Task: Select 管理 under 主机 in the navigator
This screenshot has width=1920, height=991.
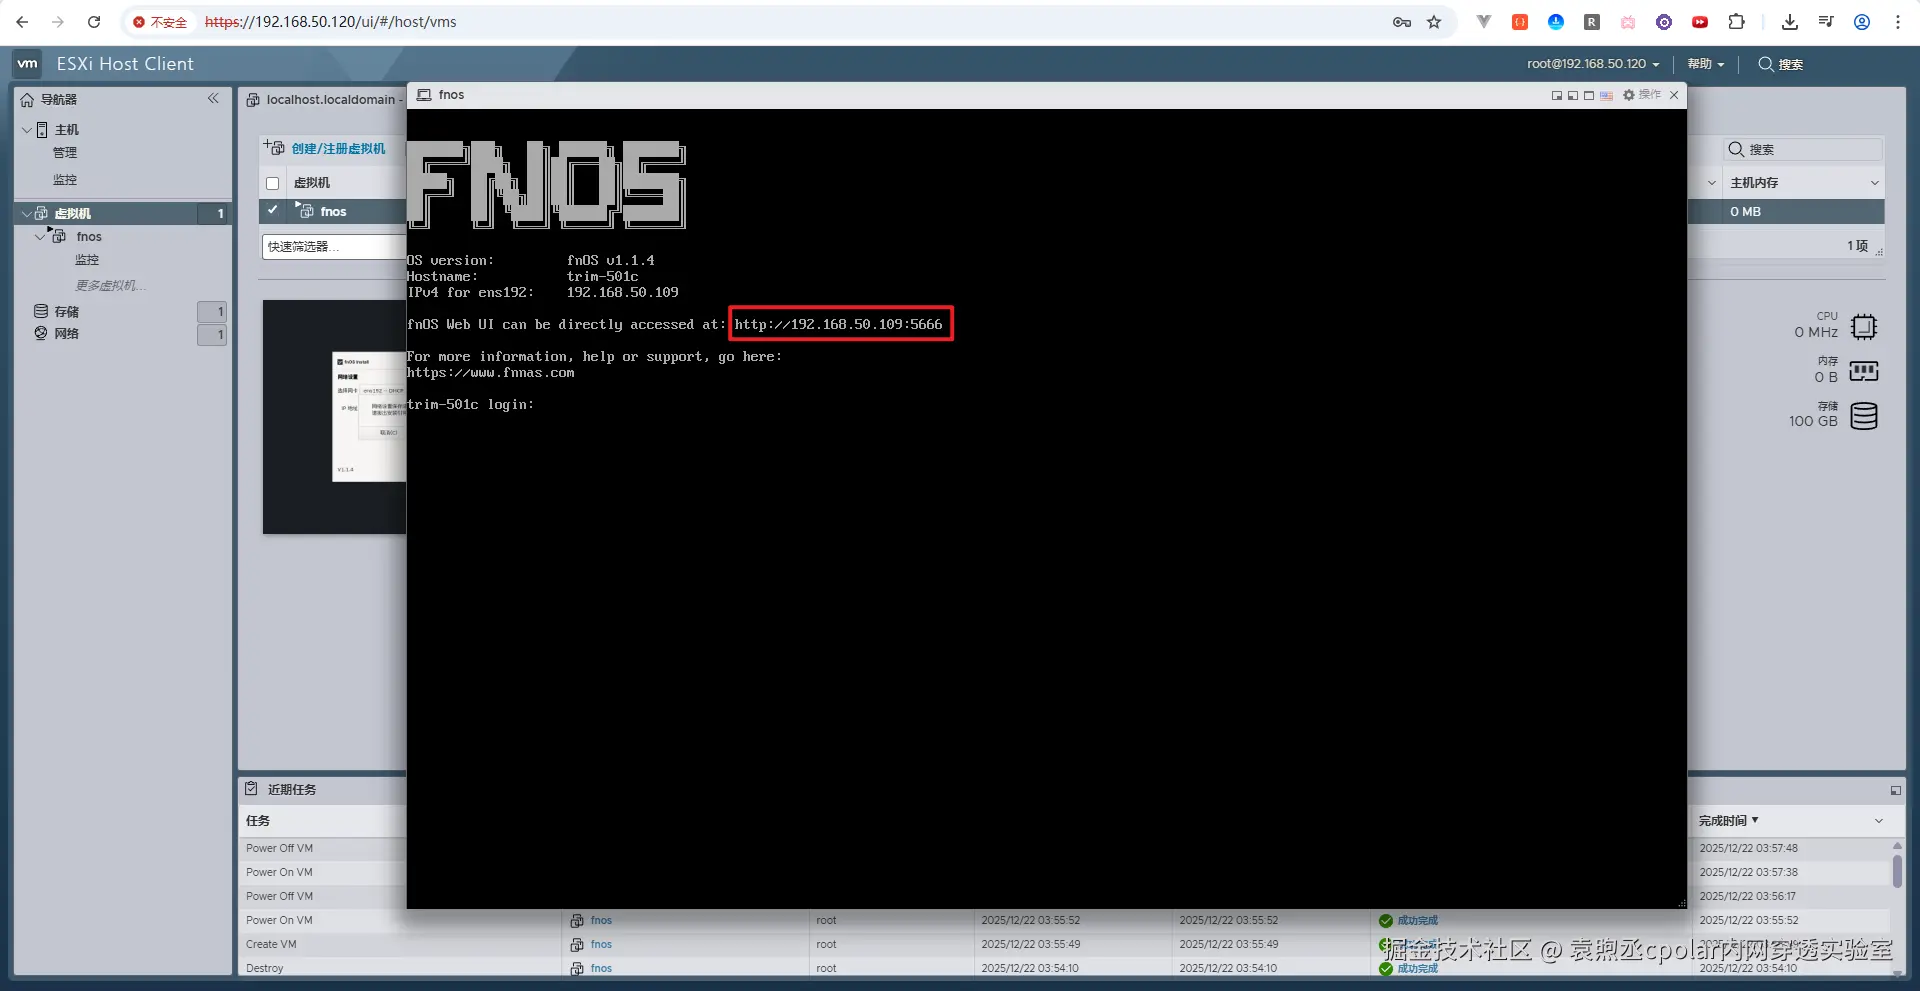Action: tap(65, 153)
